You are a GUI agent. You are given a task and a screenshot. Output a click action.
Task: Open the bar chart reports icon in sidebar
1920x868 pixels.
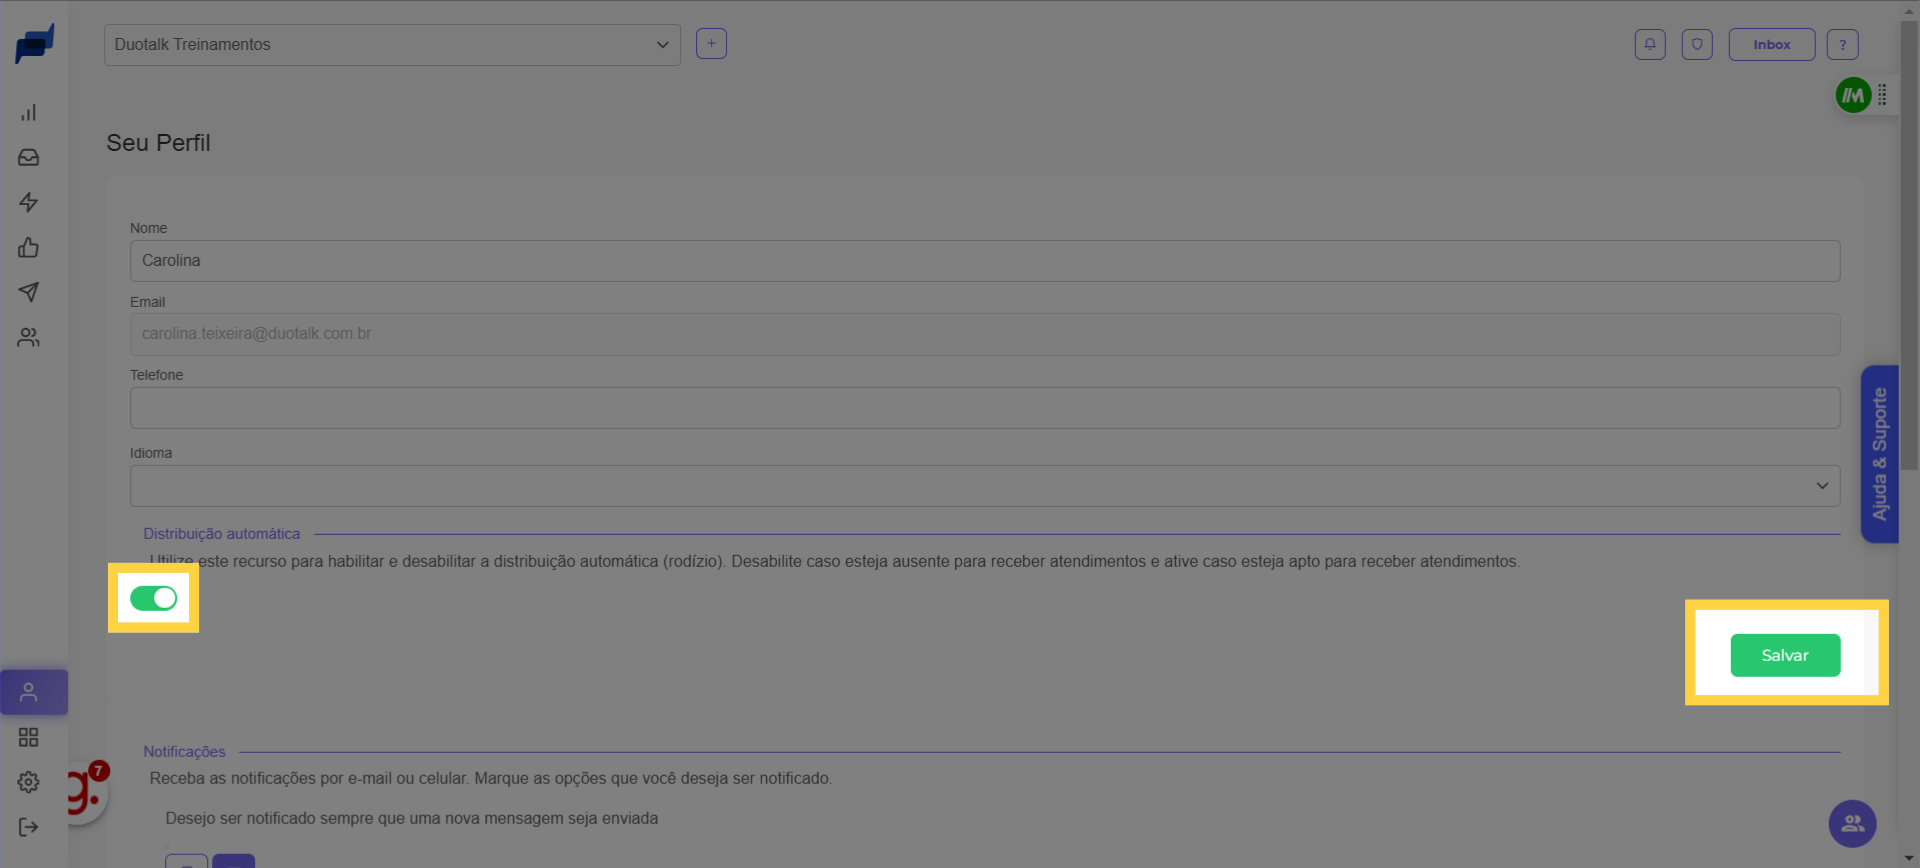point(29,113)
